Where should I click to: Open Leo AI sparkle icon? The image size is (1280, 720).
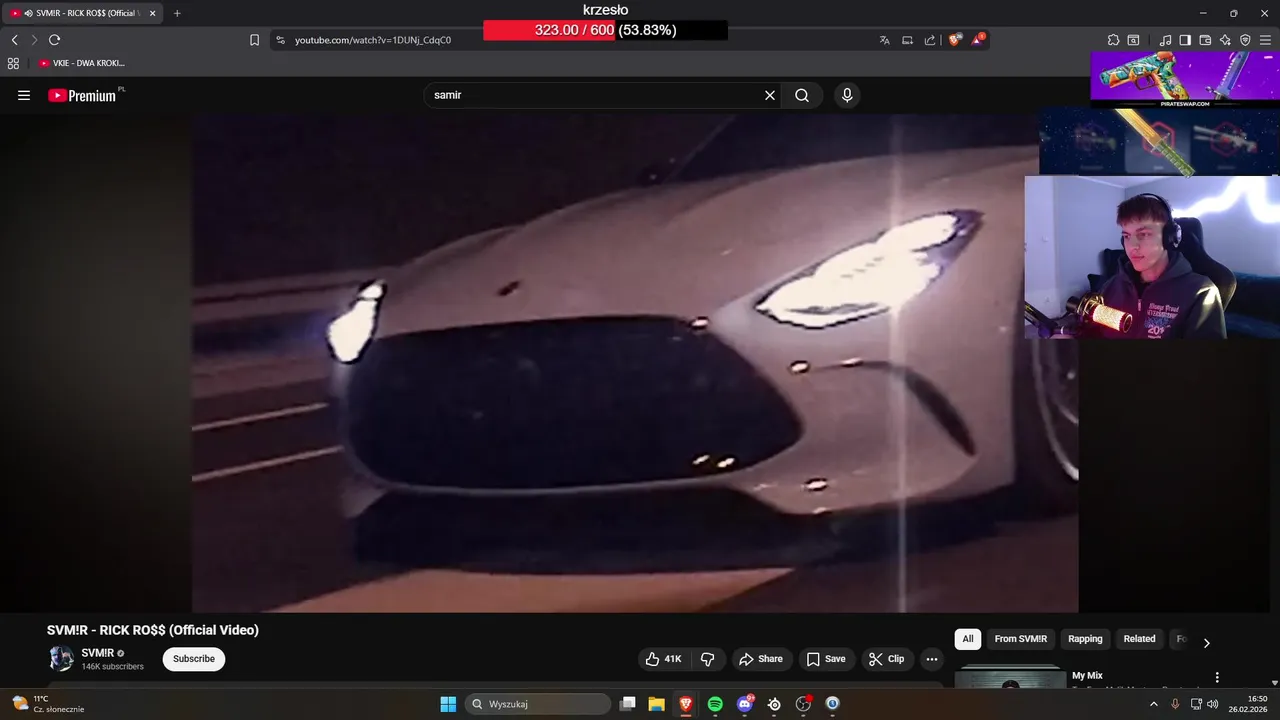tap(1225, 40)
